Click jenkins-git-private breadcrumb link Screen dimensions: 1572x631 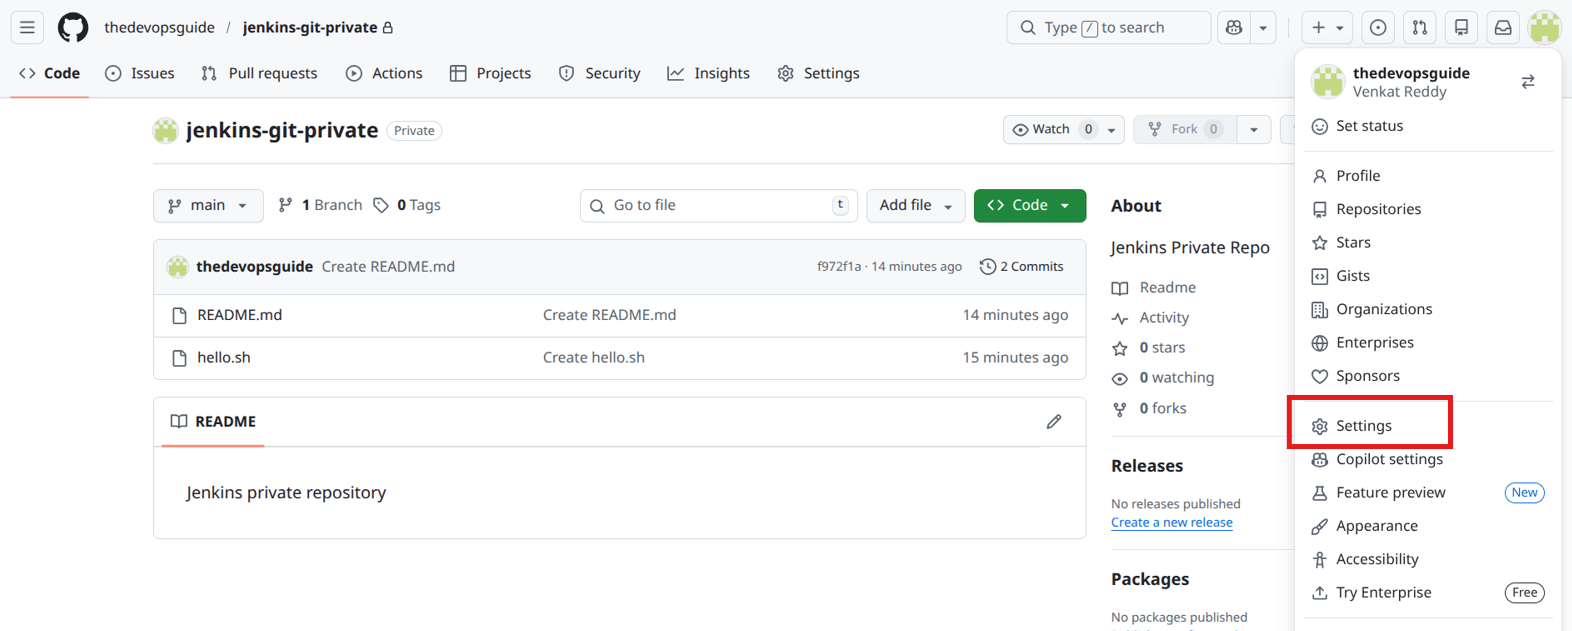(310, 27)
